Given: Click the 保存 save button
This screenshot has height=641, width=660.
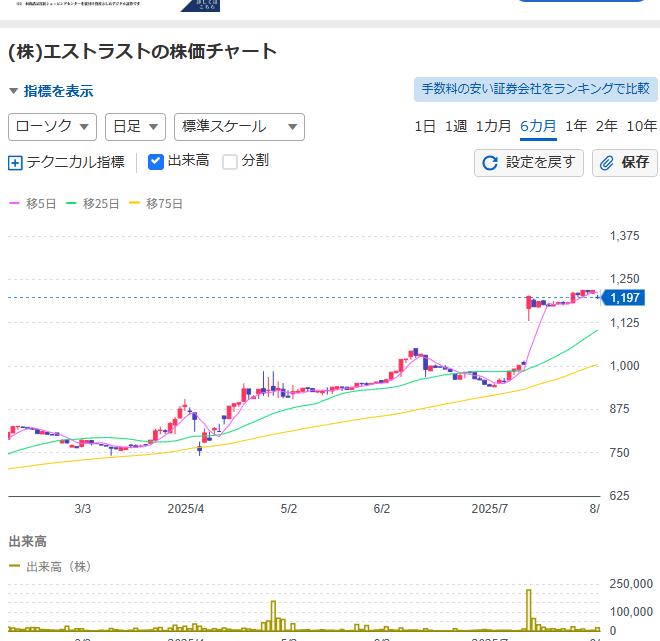Looking at the screenshot, I should 625,163.
